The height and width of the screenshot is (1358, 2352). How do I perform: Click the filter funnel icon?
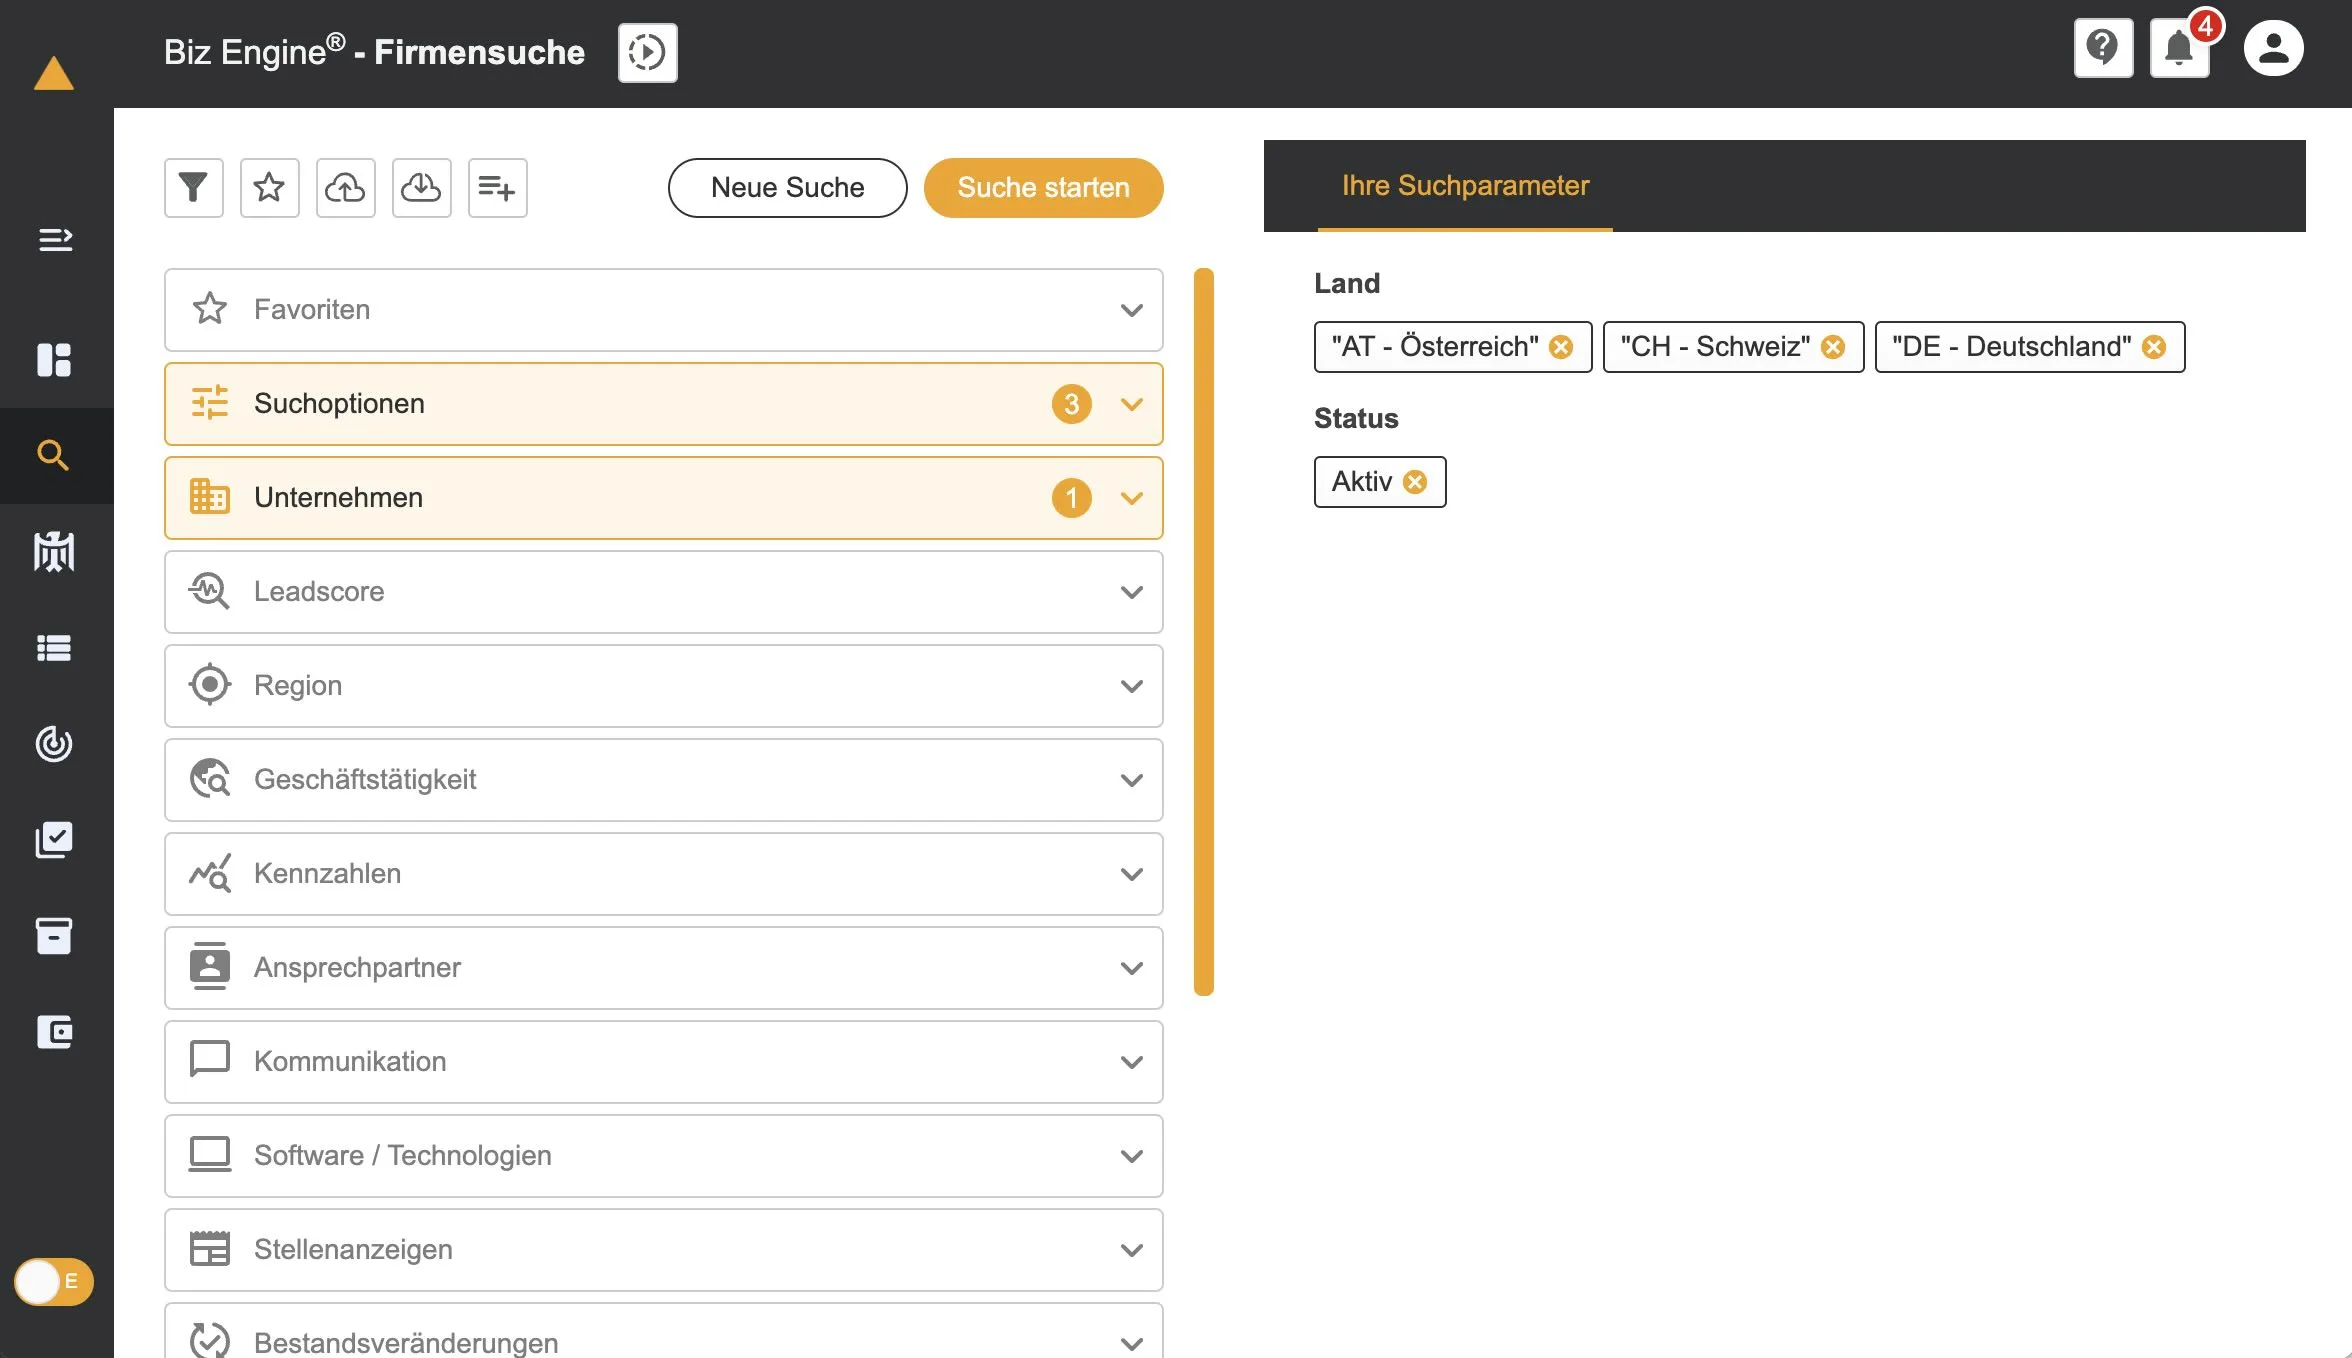point(193,187)
